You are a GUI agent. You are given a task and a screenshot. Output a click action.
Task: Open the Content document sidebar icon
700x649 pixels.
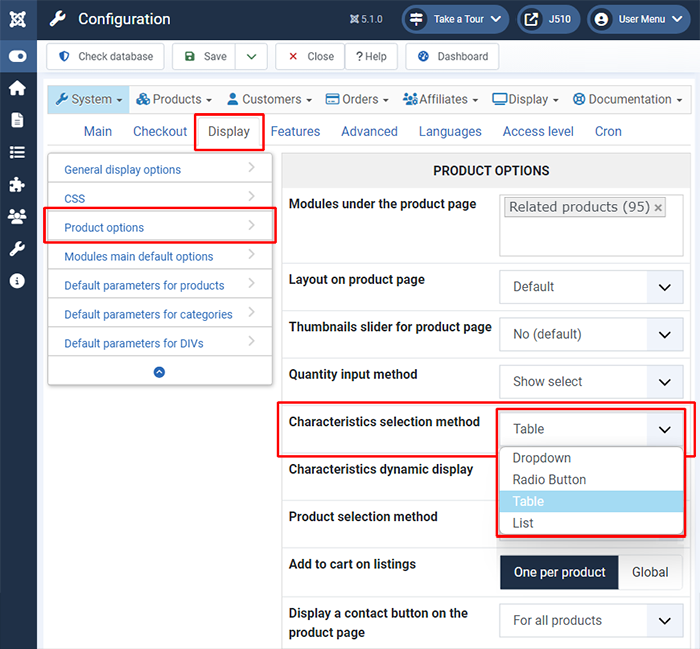click(x=17, y=120)
